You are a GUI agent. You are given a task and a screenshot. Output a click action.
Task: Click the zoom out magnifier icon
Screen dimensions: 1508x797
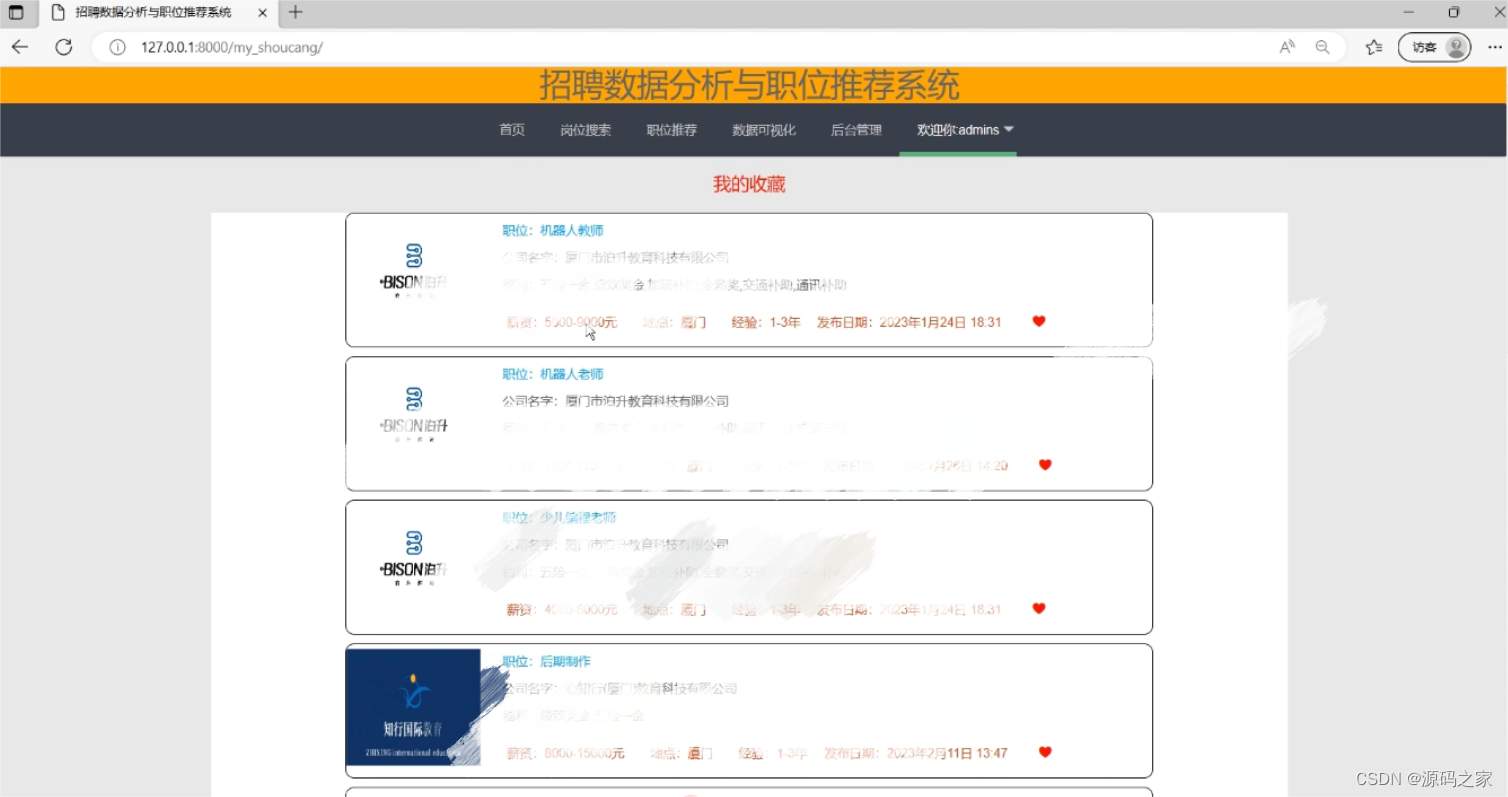[1322, 47]
